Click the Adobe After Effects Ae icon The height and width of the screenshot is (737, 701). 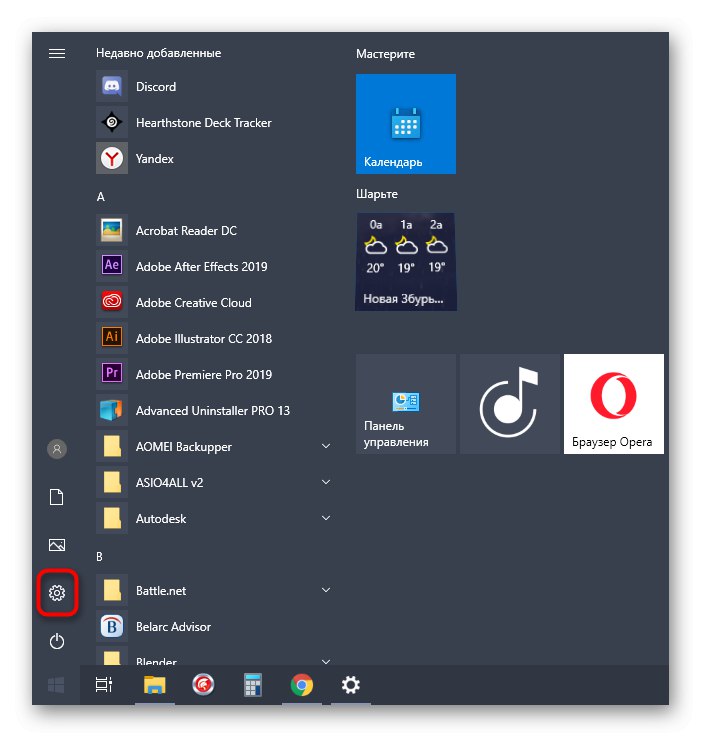pyautogui.click(x=112, y=267)
